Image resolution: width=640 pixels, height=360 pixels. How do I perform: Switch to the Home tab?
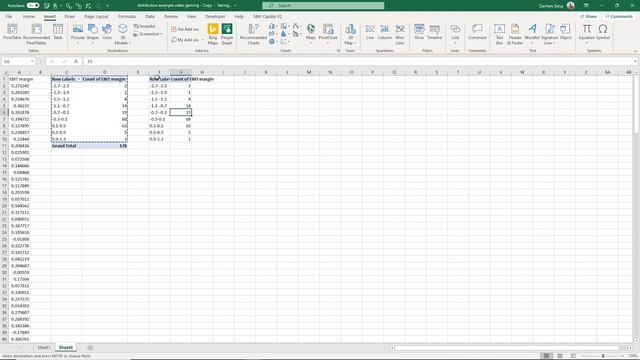click(29, 16)
